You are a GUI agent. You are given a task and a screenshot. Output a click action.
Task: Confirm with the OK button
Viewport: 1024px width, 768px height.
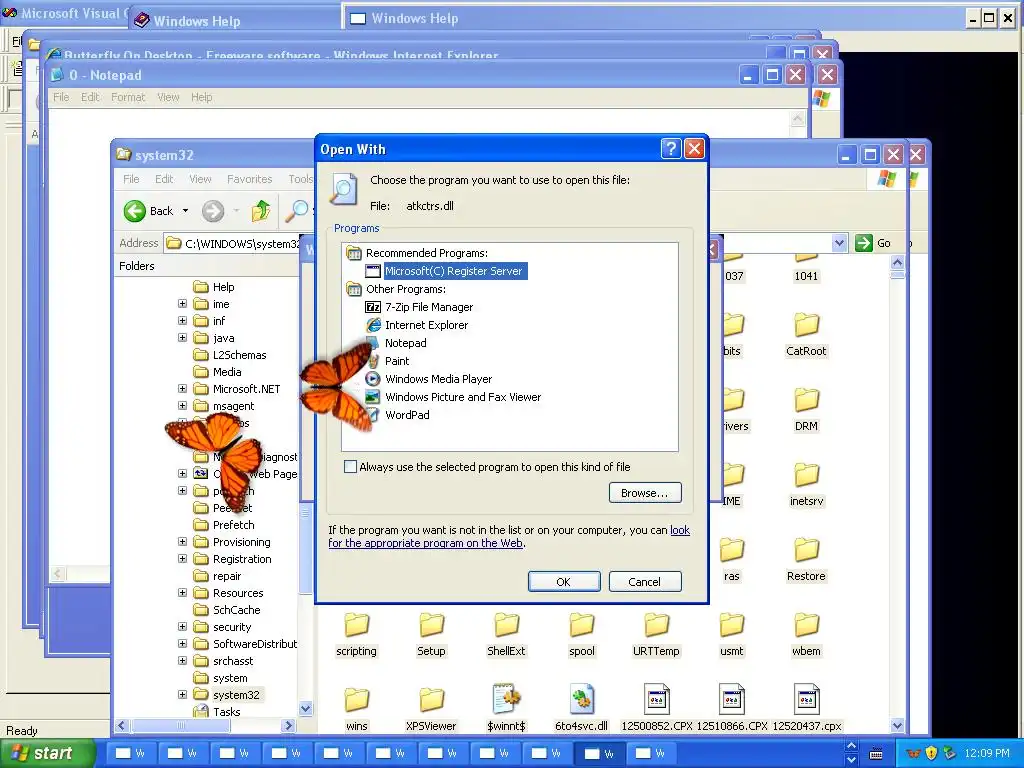tap(564, 582)
